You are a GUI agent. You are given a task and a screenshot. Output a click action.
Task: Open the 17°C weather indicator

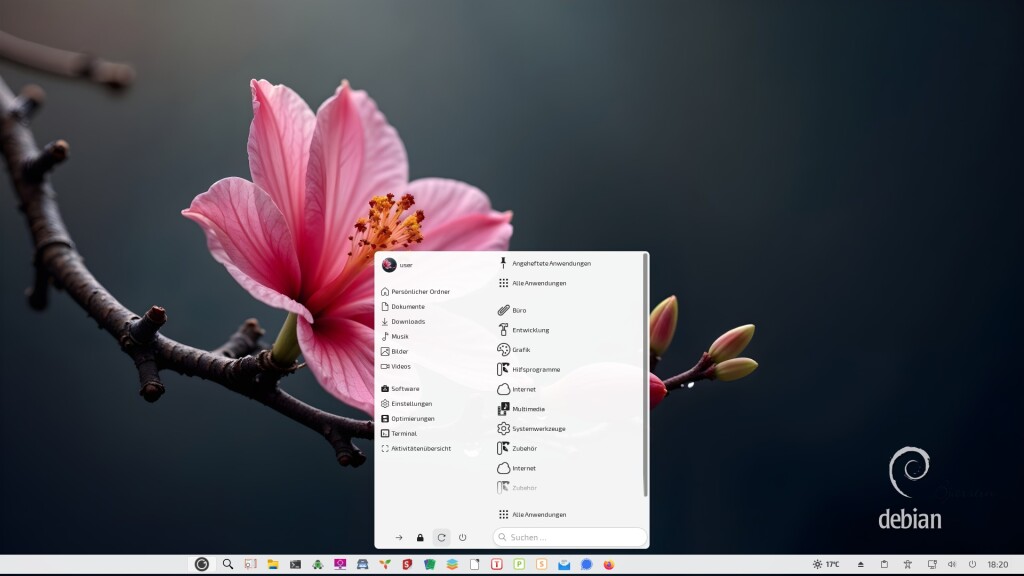tap(826, 564)
